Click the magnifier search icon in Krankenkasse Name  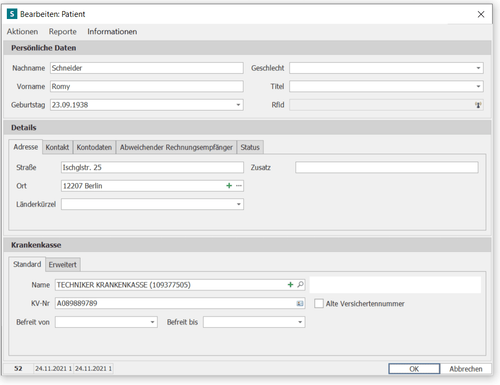click(300, 285)
